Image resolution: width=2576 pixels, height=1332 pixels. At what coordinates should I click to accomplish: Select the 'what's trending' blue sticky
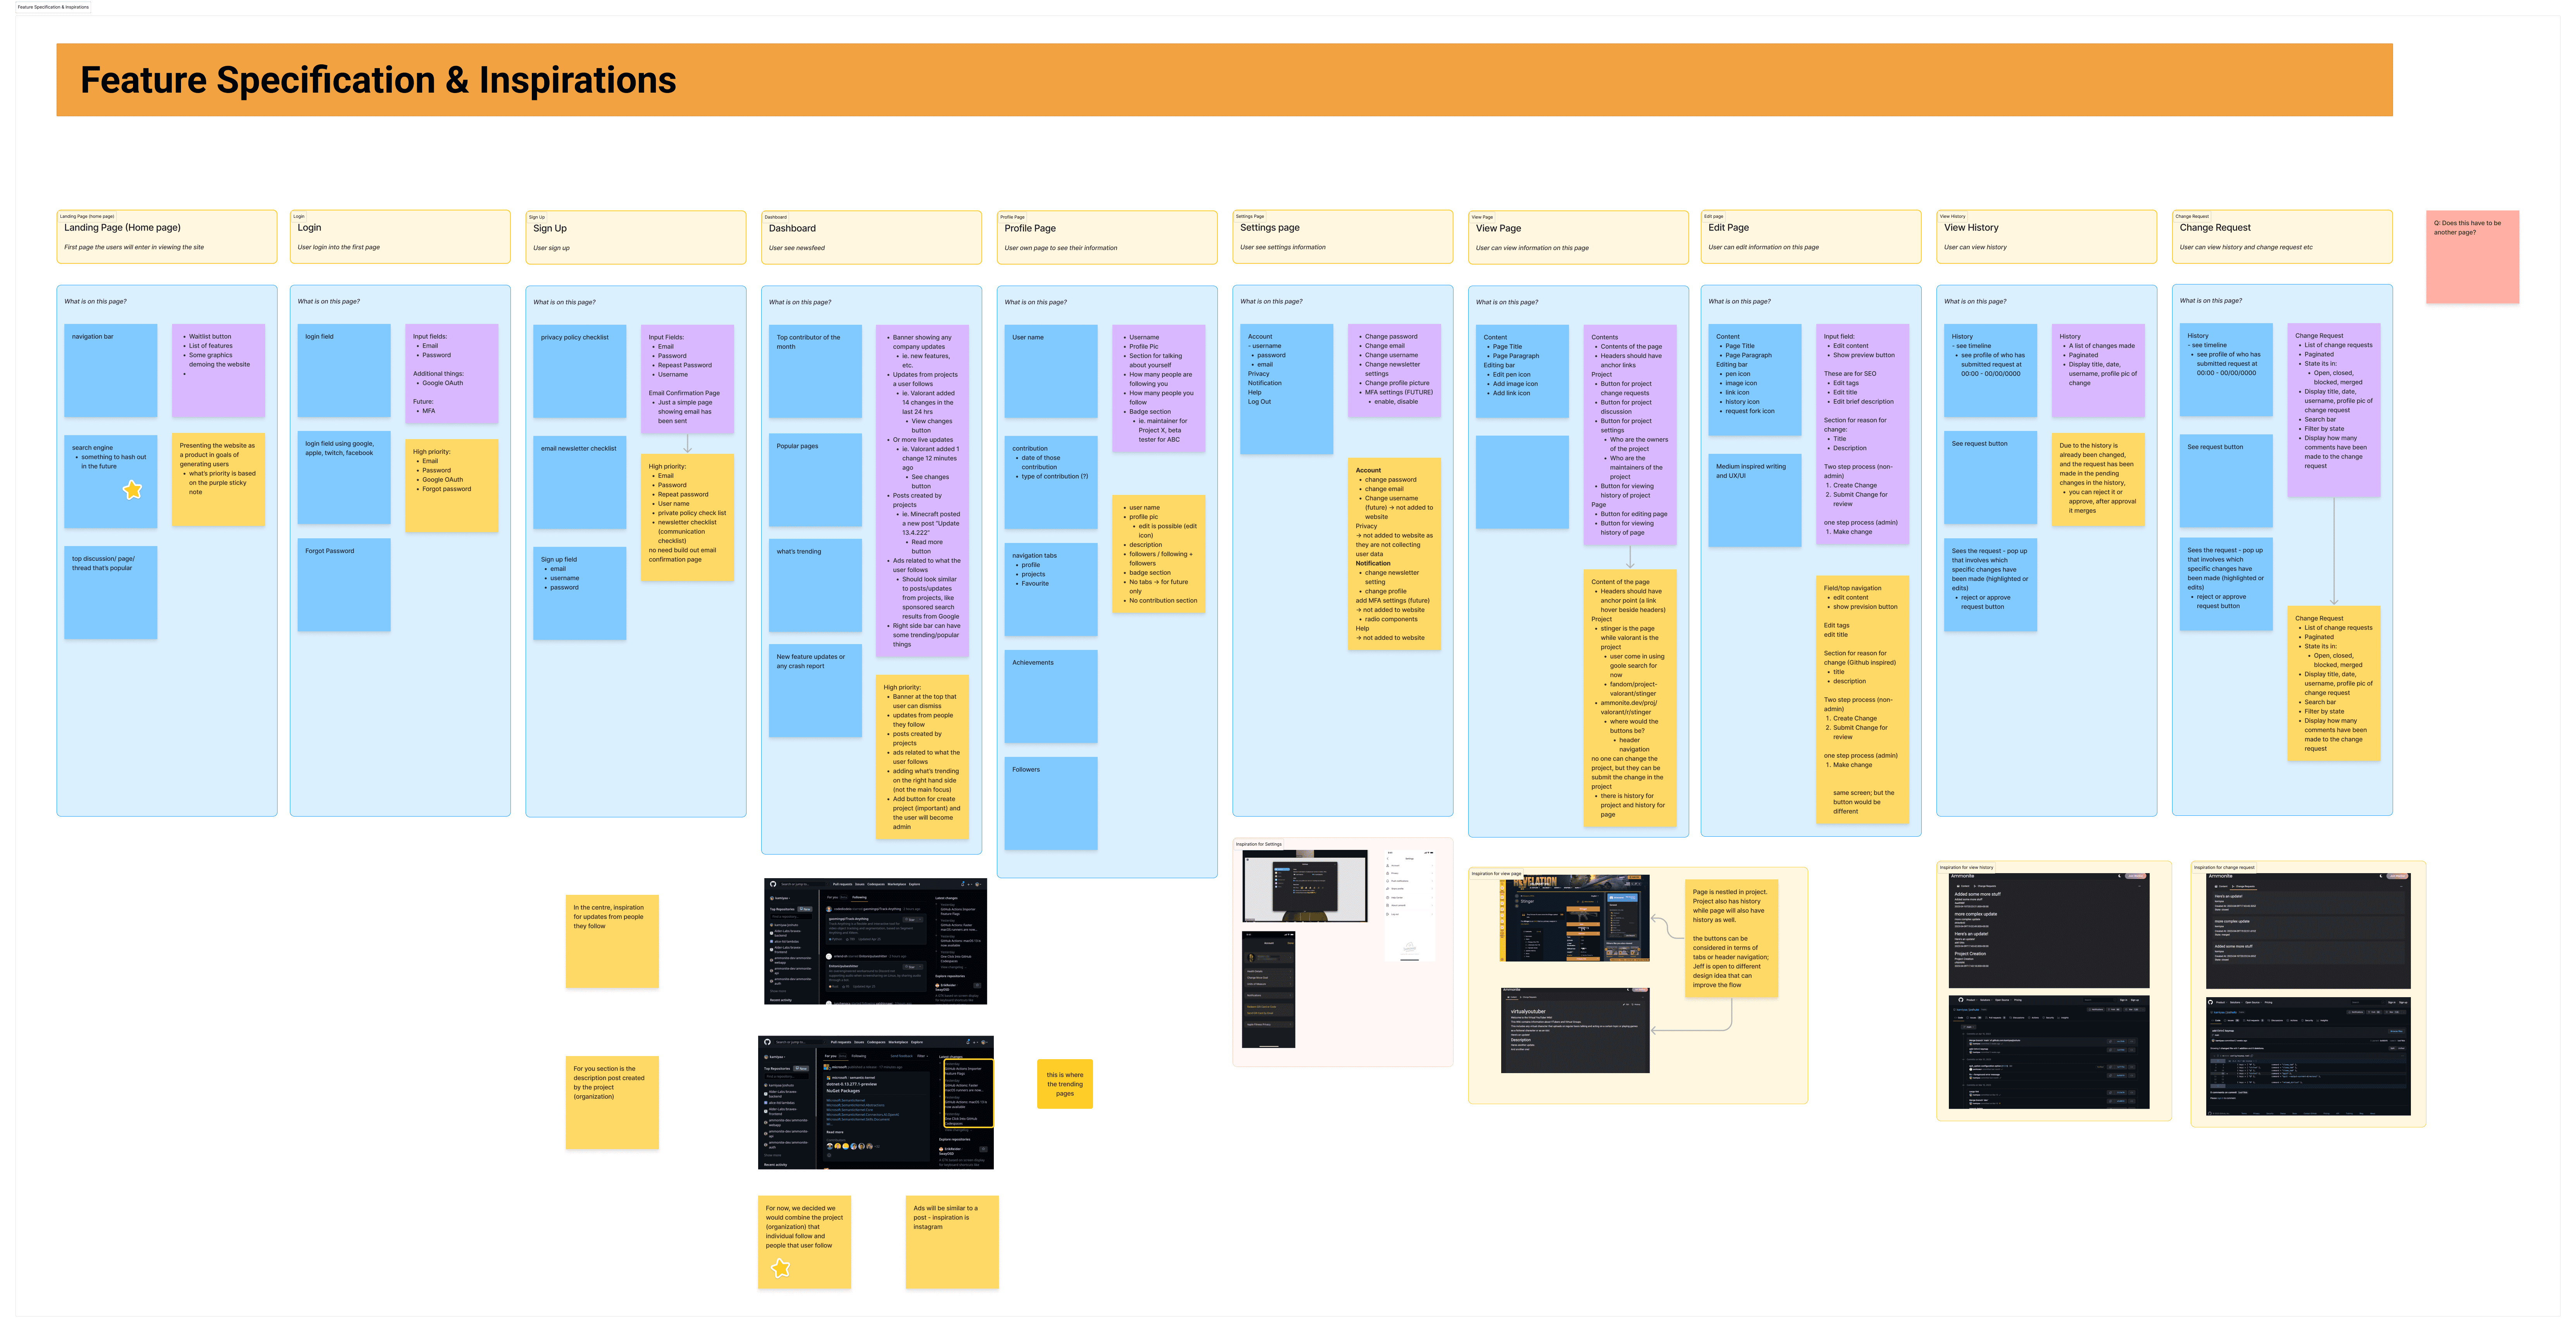[815, 585]
